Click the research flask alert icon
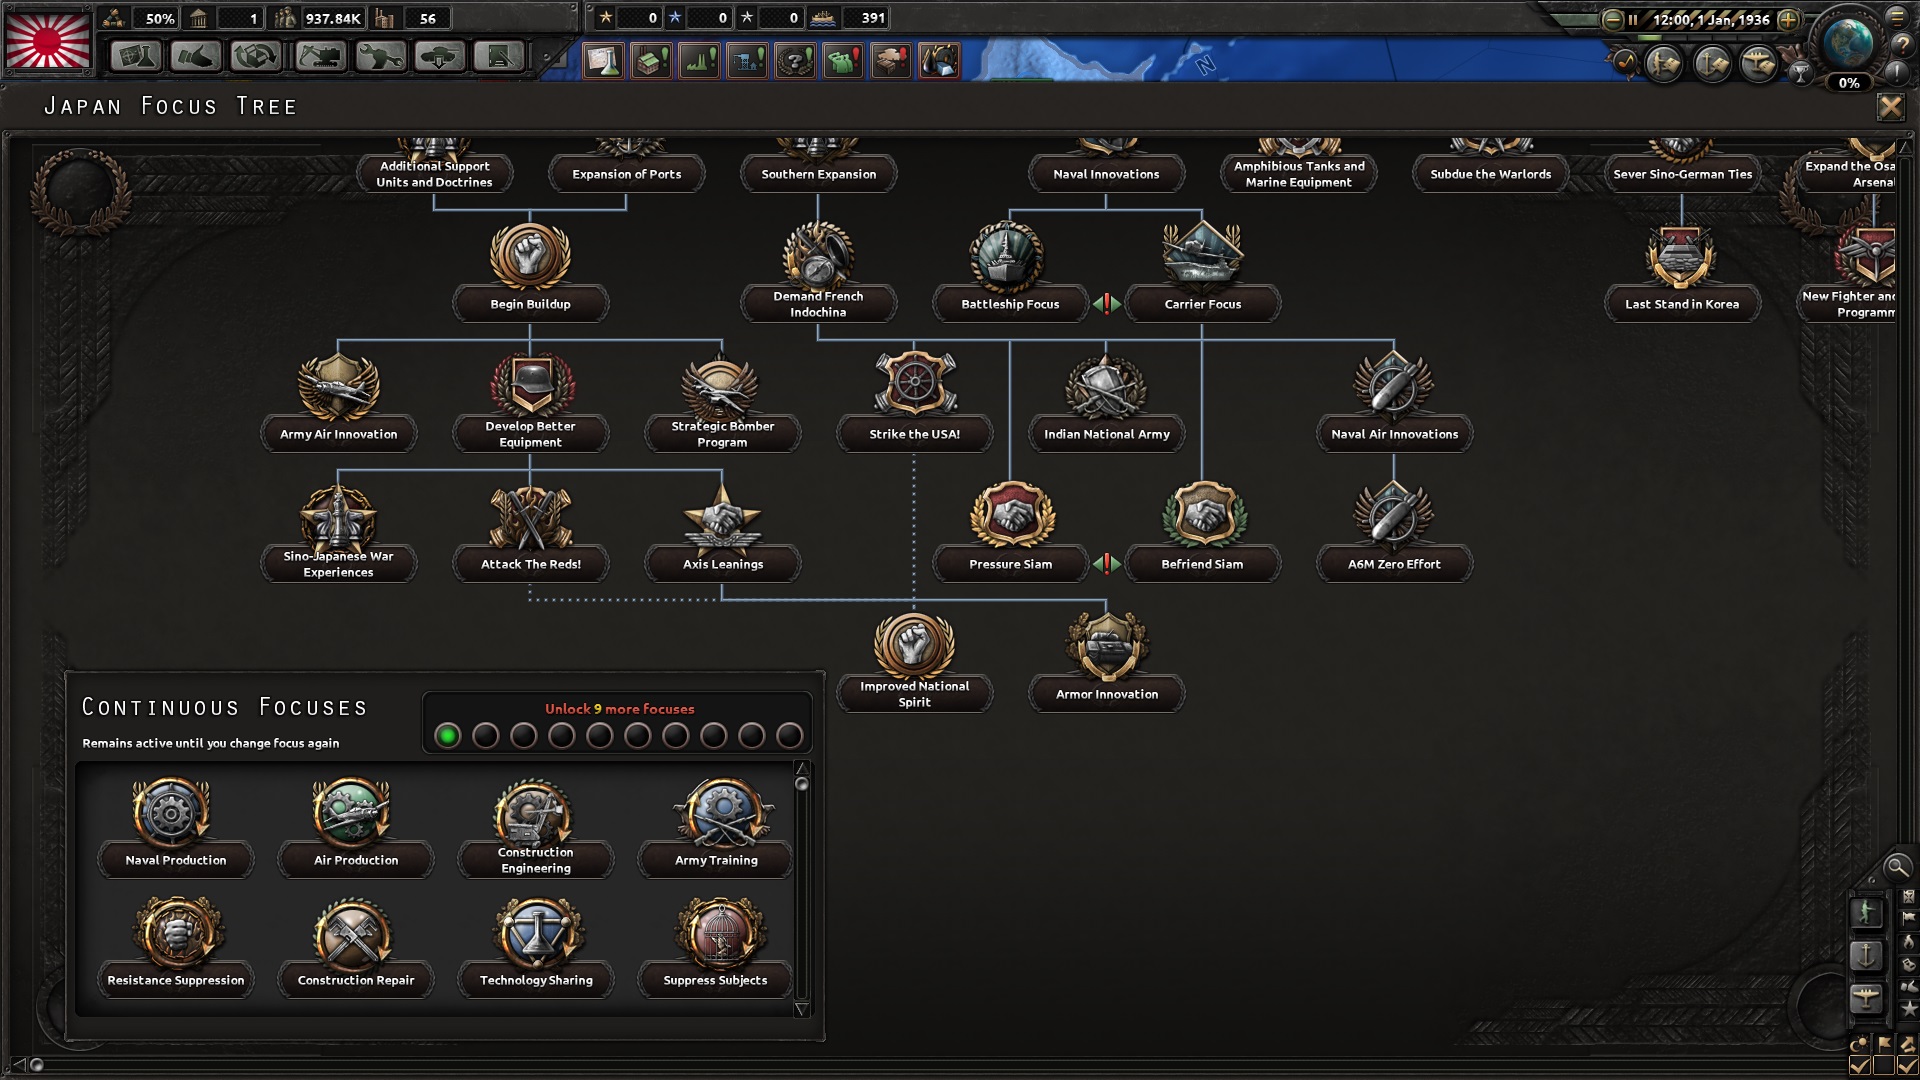The width and height of the screenshot is (1920, 1080). coord(603,61)
